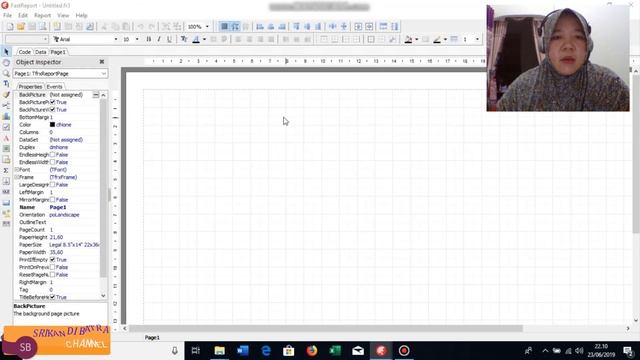Open the View menu
The image size is (640, 360).
(63, 16)
